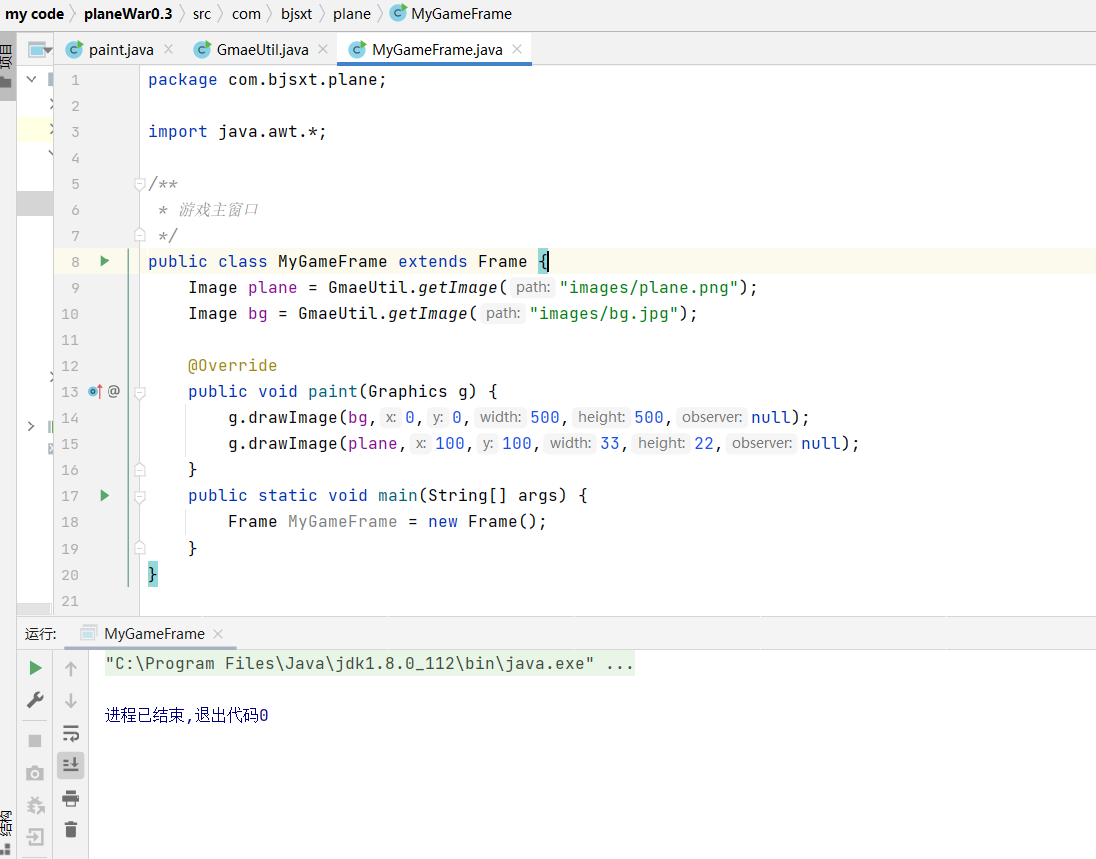Click the attach debugger bug icon
1096x859 pixels.
pyautogui.click(x=35, y=805)
